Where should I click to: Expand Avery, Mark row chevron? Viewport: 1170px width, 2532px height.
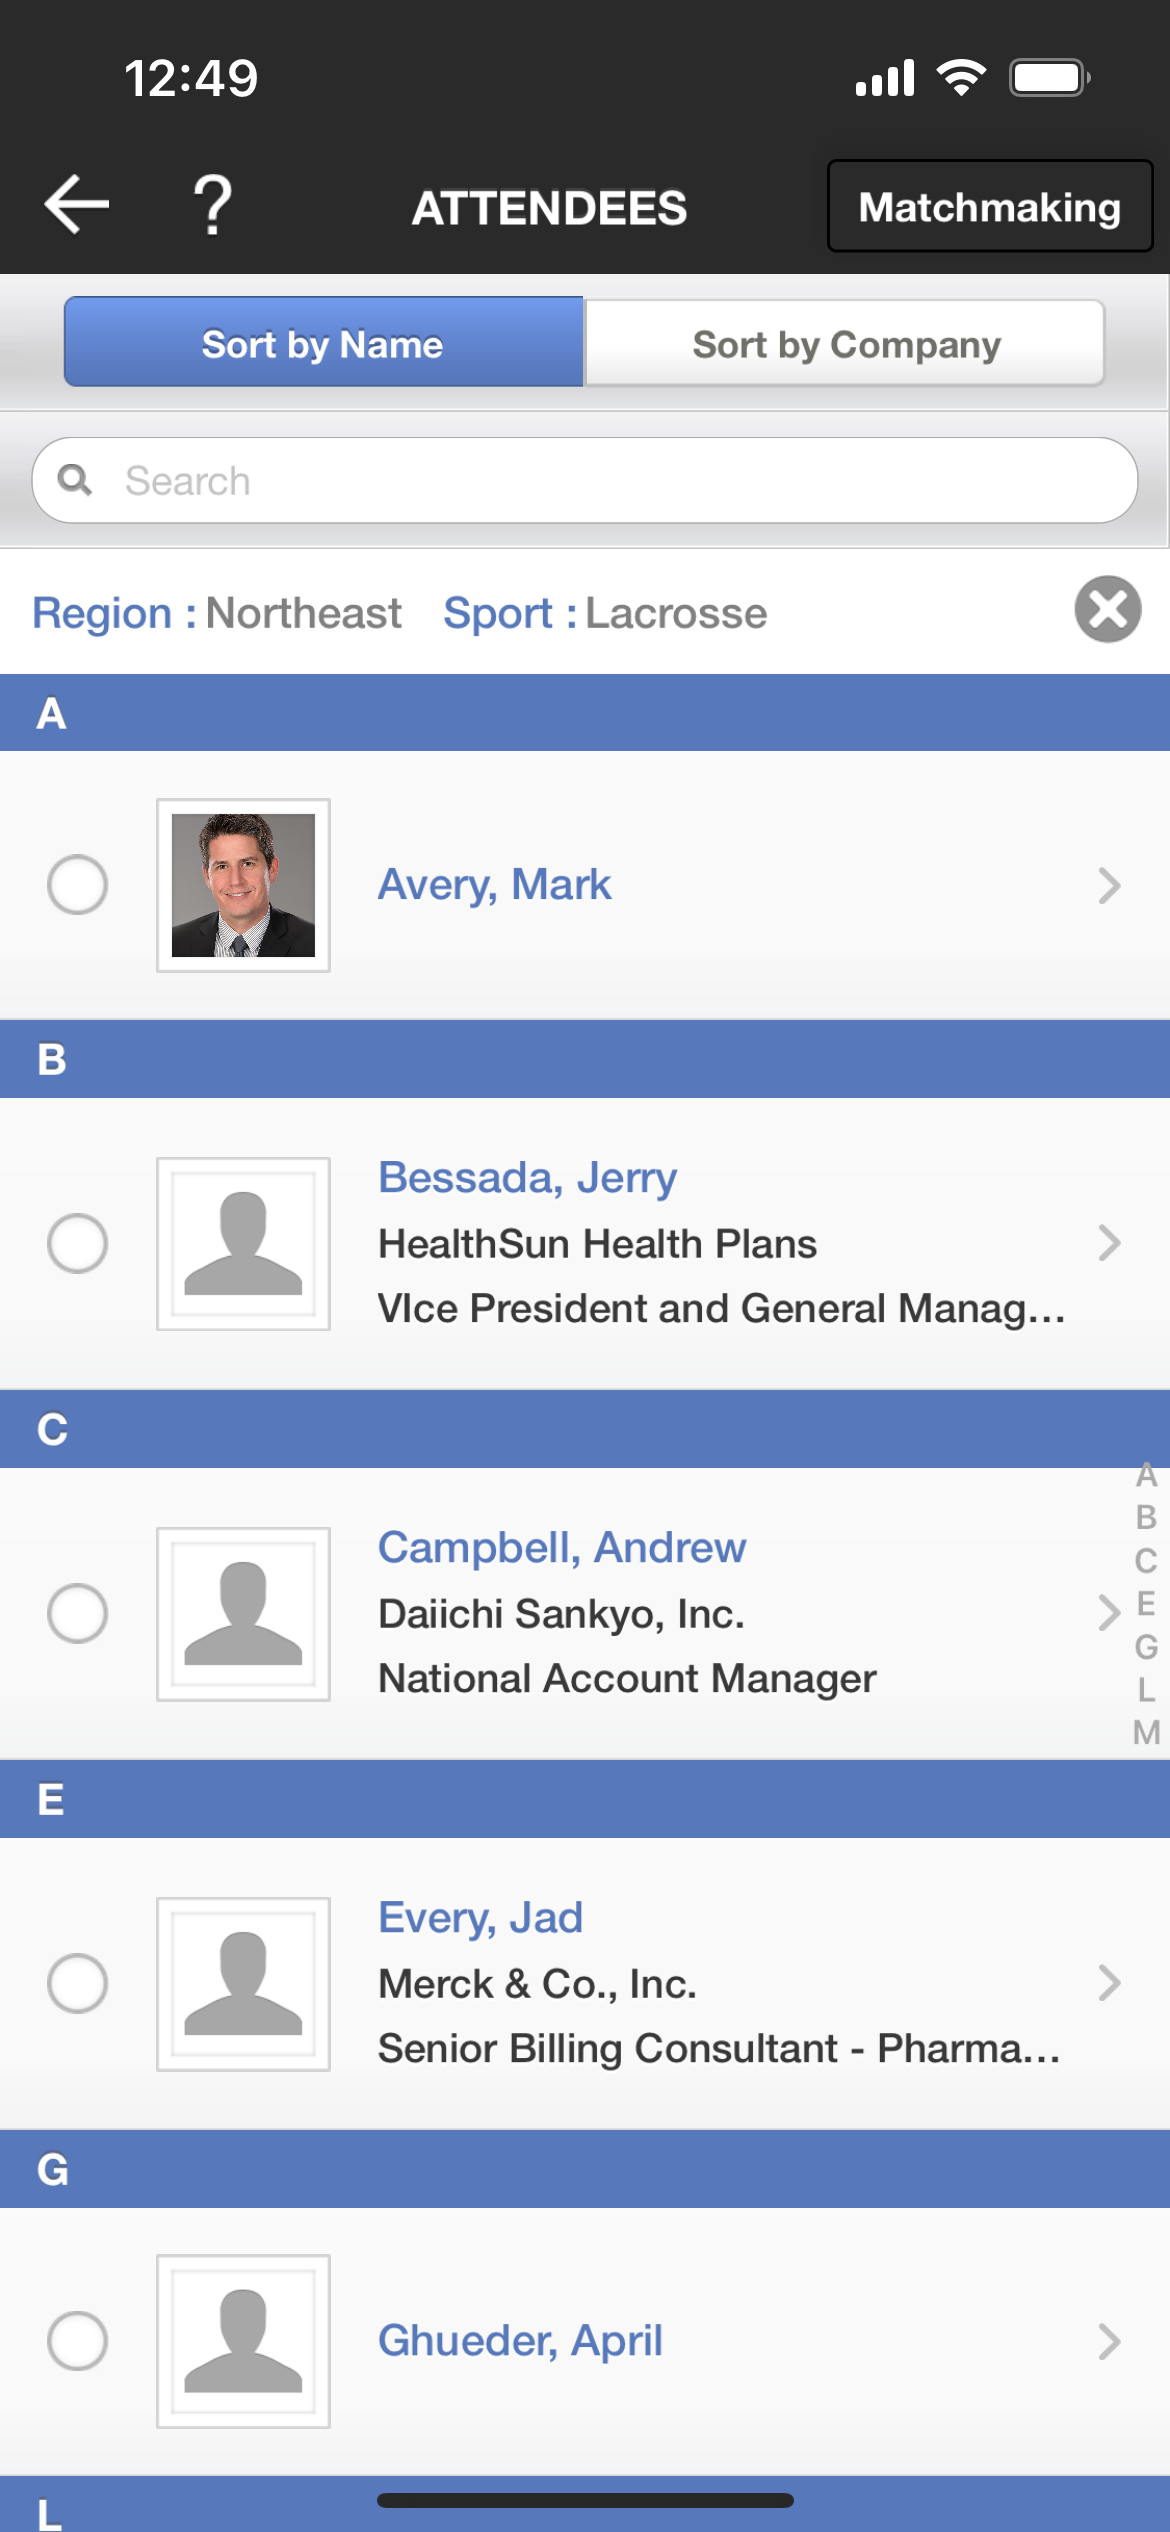1109,885
